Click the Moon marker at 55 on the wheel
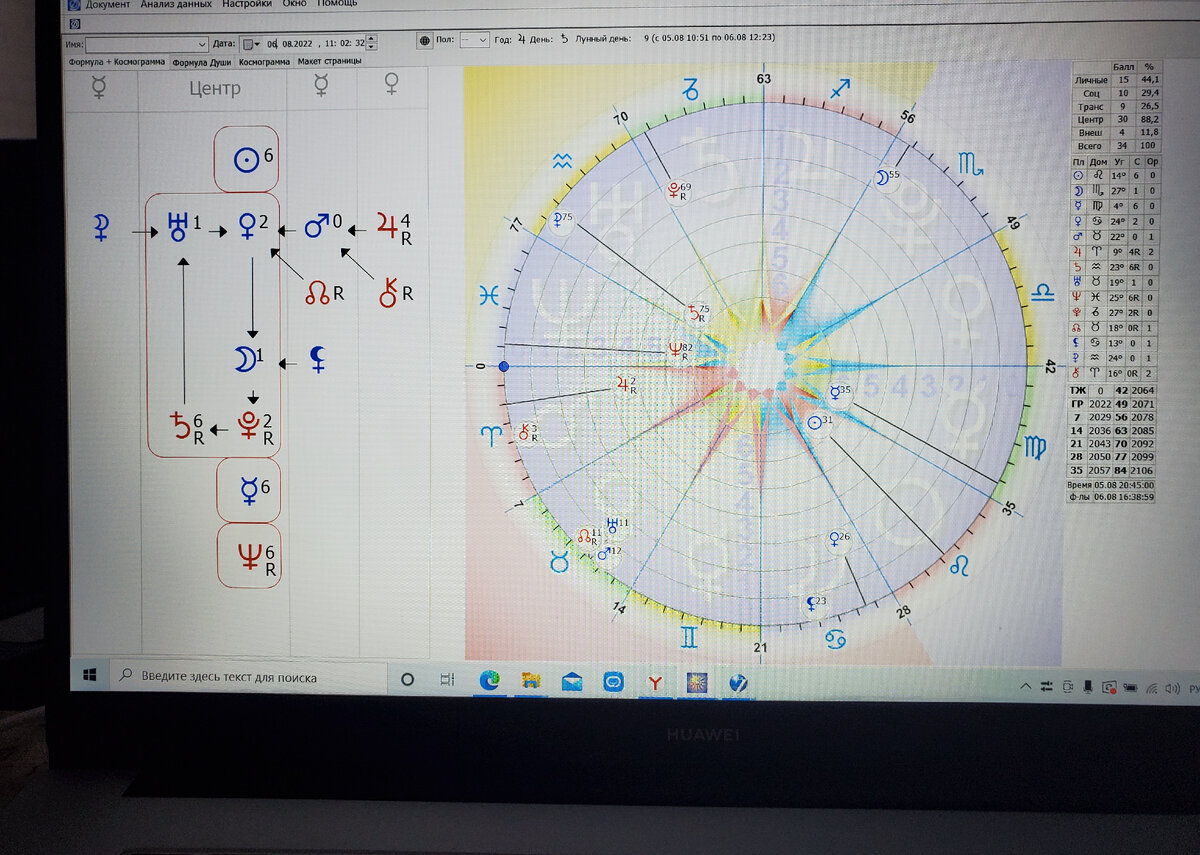 coord(882,177)
